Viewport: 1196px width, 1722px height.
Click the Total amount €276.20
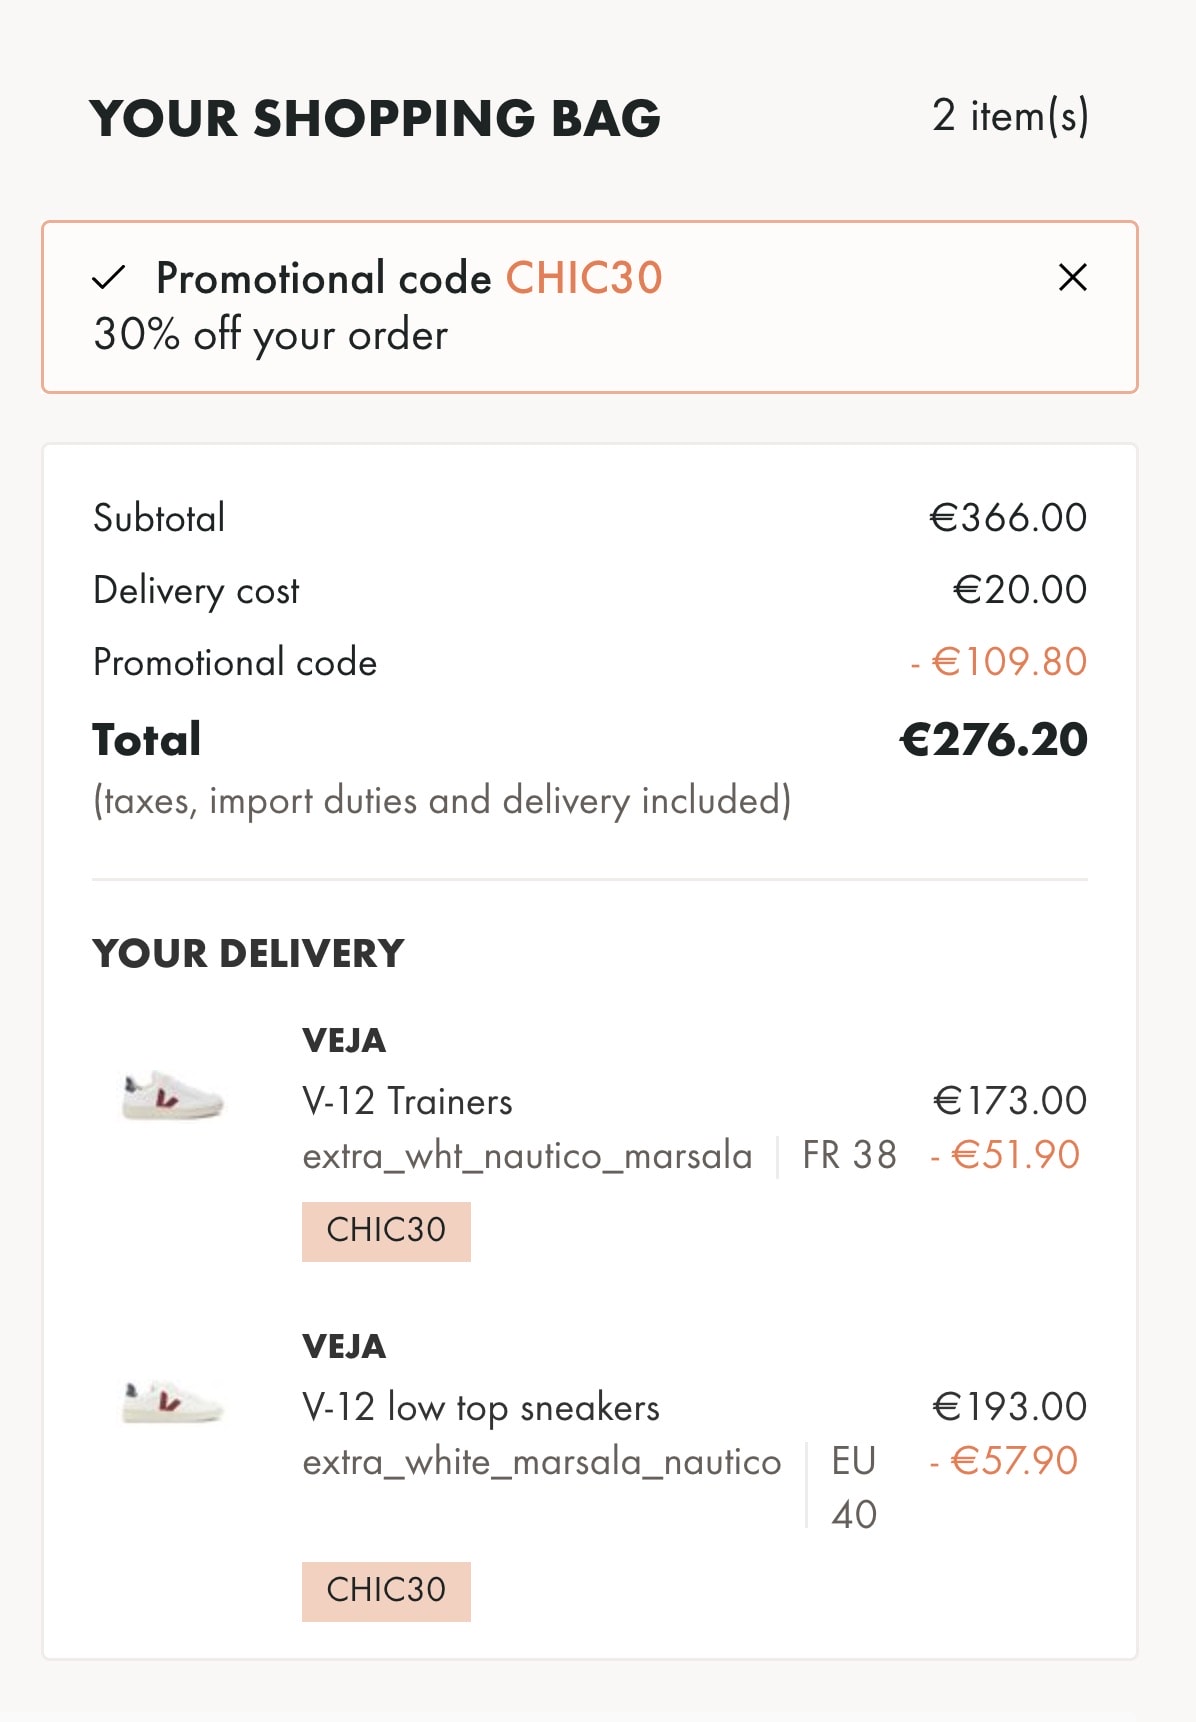[993, 740]
